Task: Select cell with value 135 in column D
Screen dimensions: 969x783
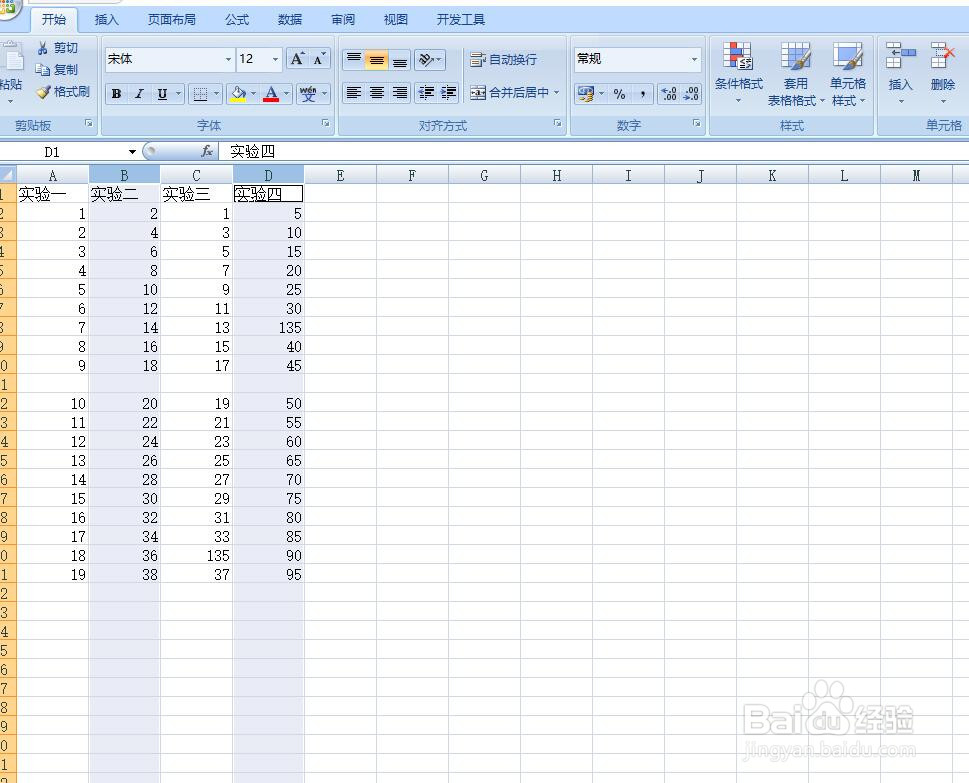Action: click(269, 328)
